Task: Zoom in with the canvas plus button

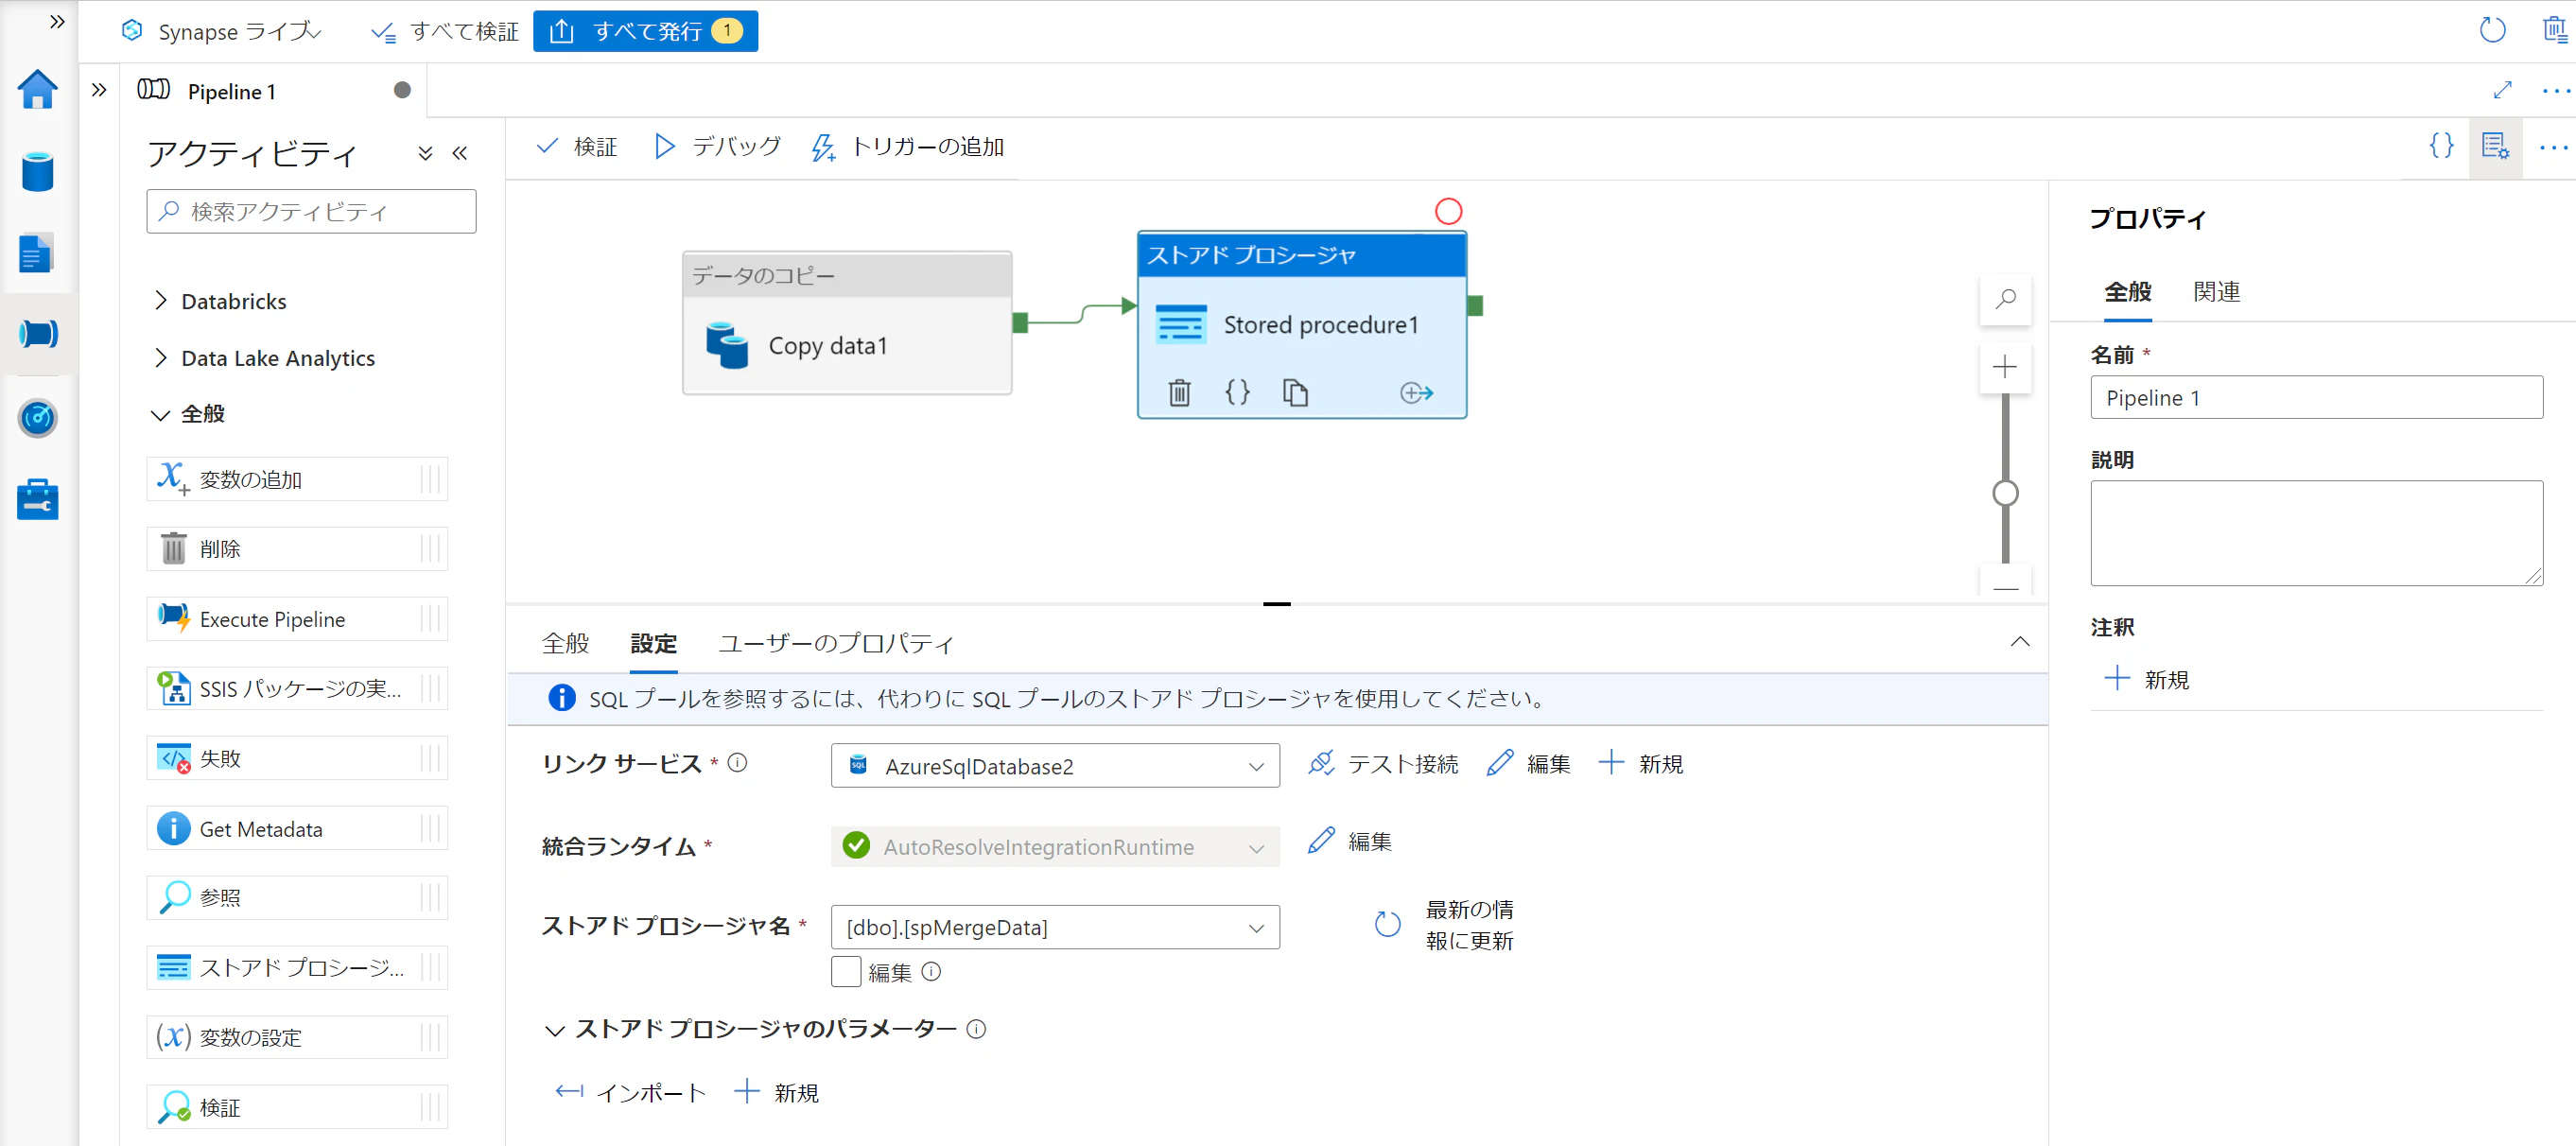Action: 2005,367
